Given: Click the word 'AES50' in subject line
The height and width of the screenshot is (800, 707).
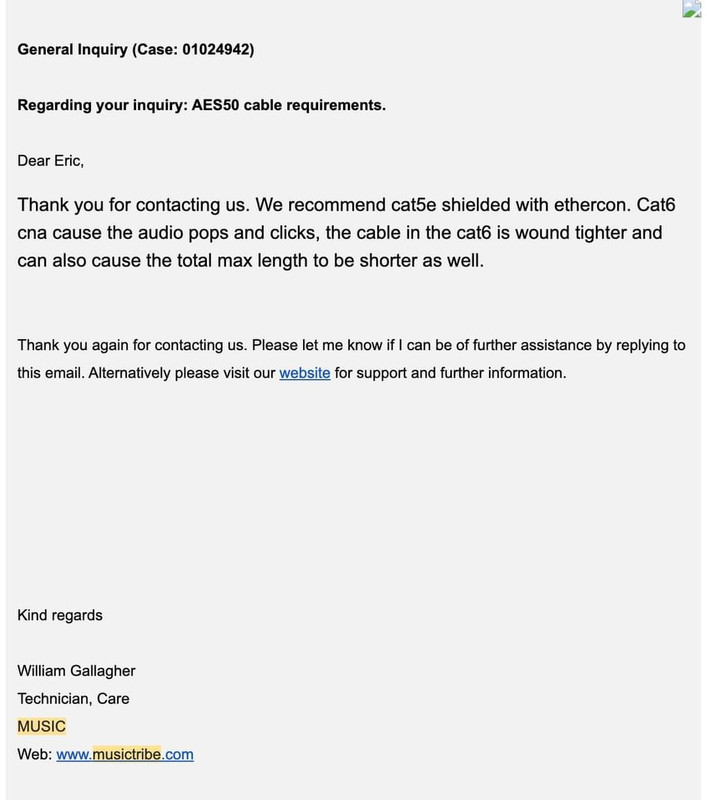Looking at the screenshot, I should tap(215, 105).
